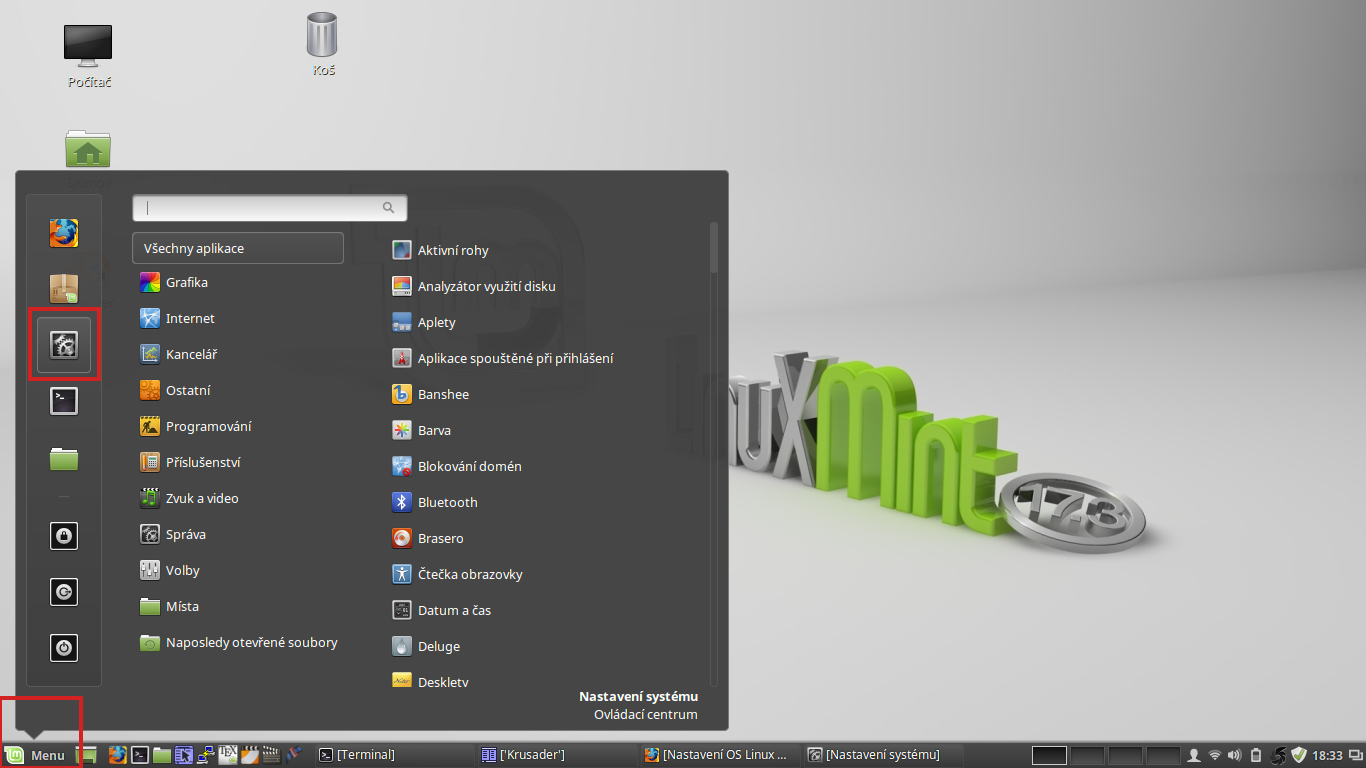1366x768 pixels.
Task: Open the green home folder on the desktop
Action: tap(88, 148)
